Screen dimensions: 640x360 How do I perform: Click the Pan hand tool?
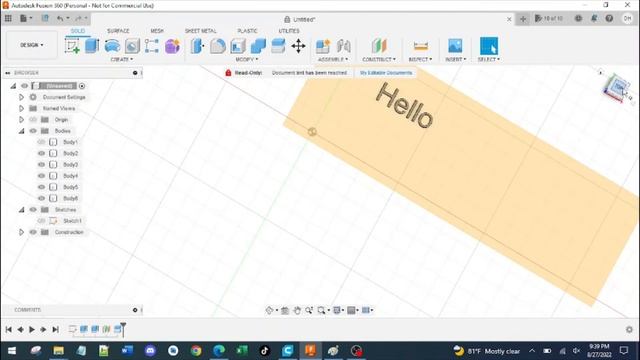coord(297,310)
